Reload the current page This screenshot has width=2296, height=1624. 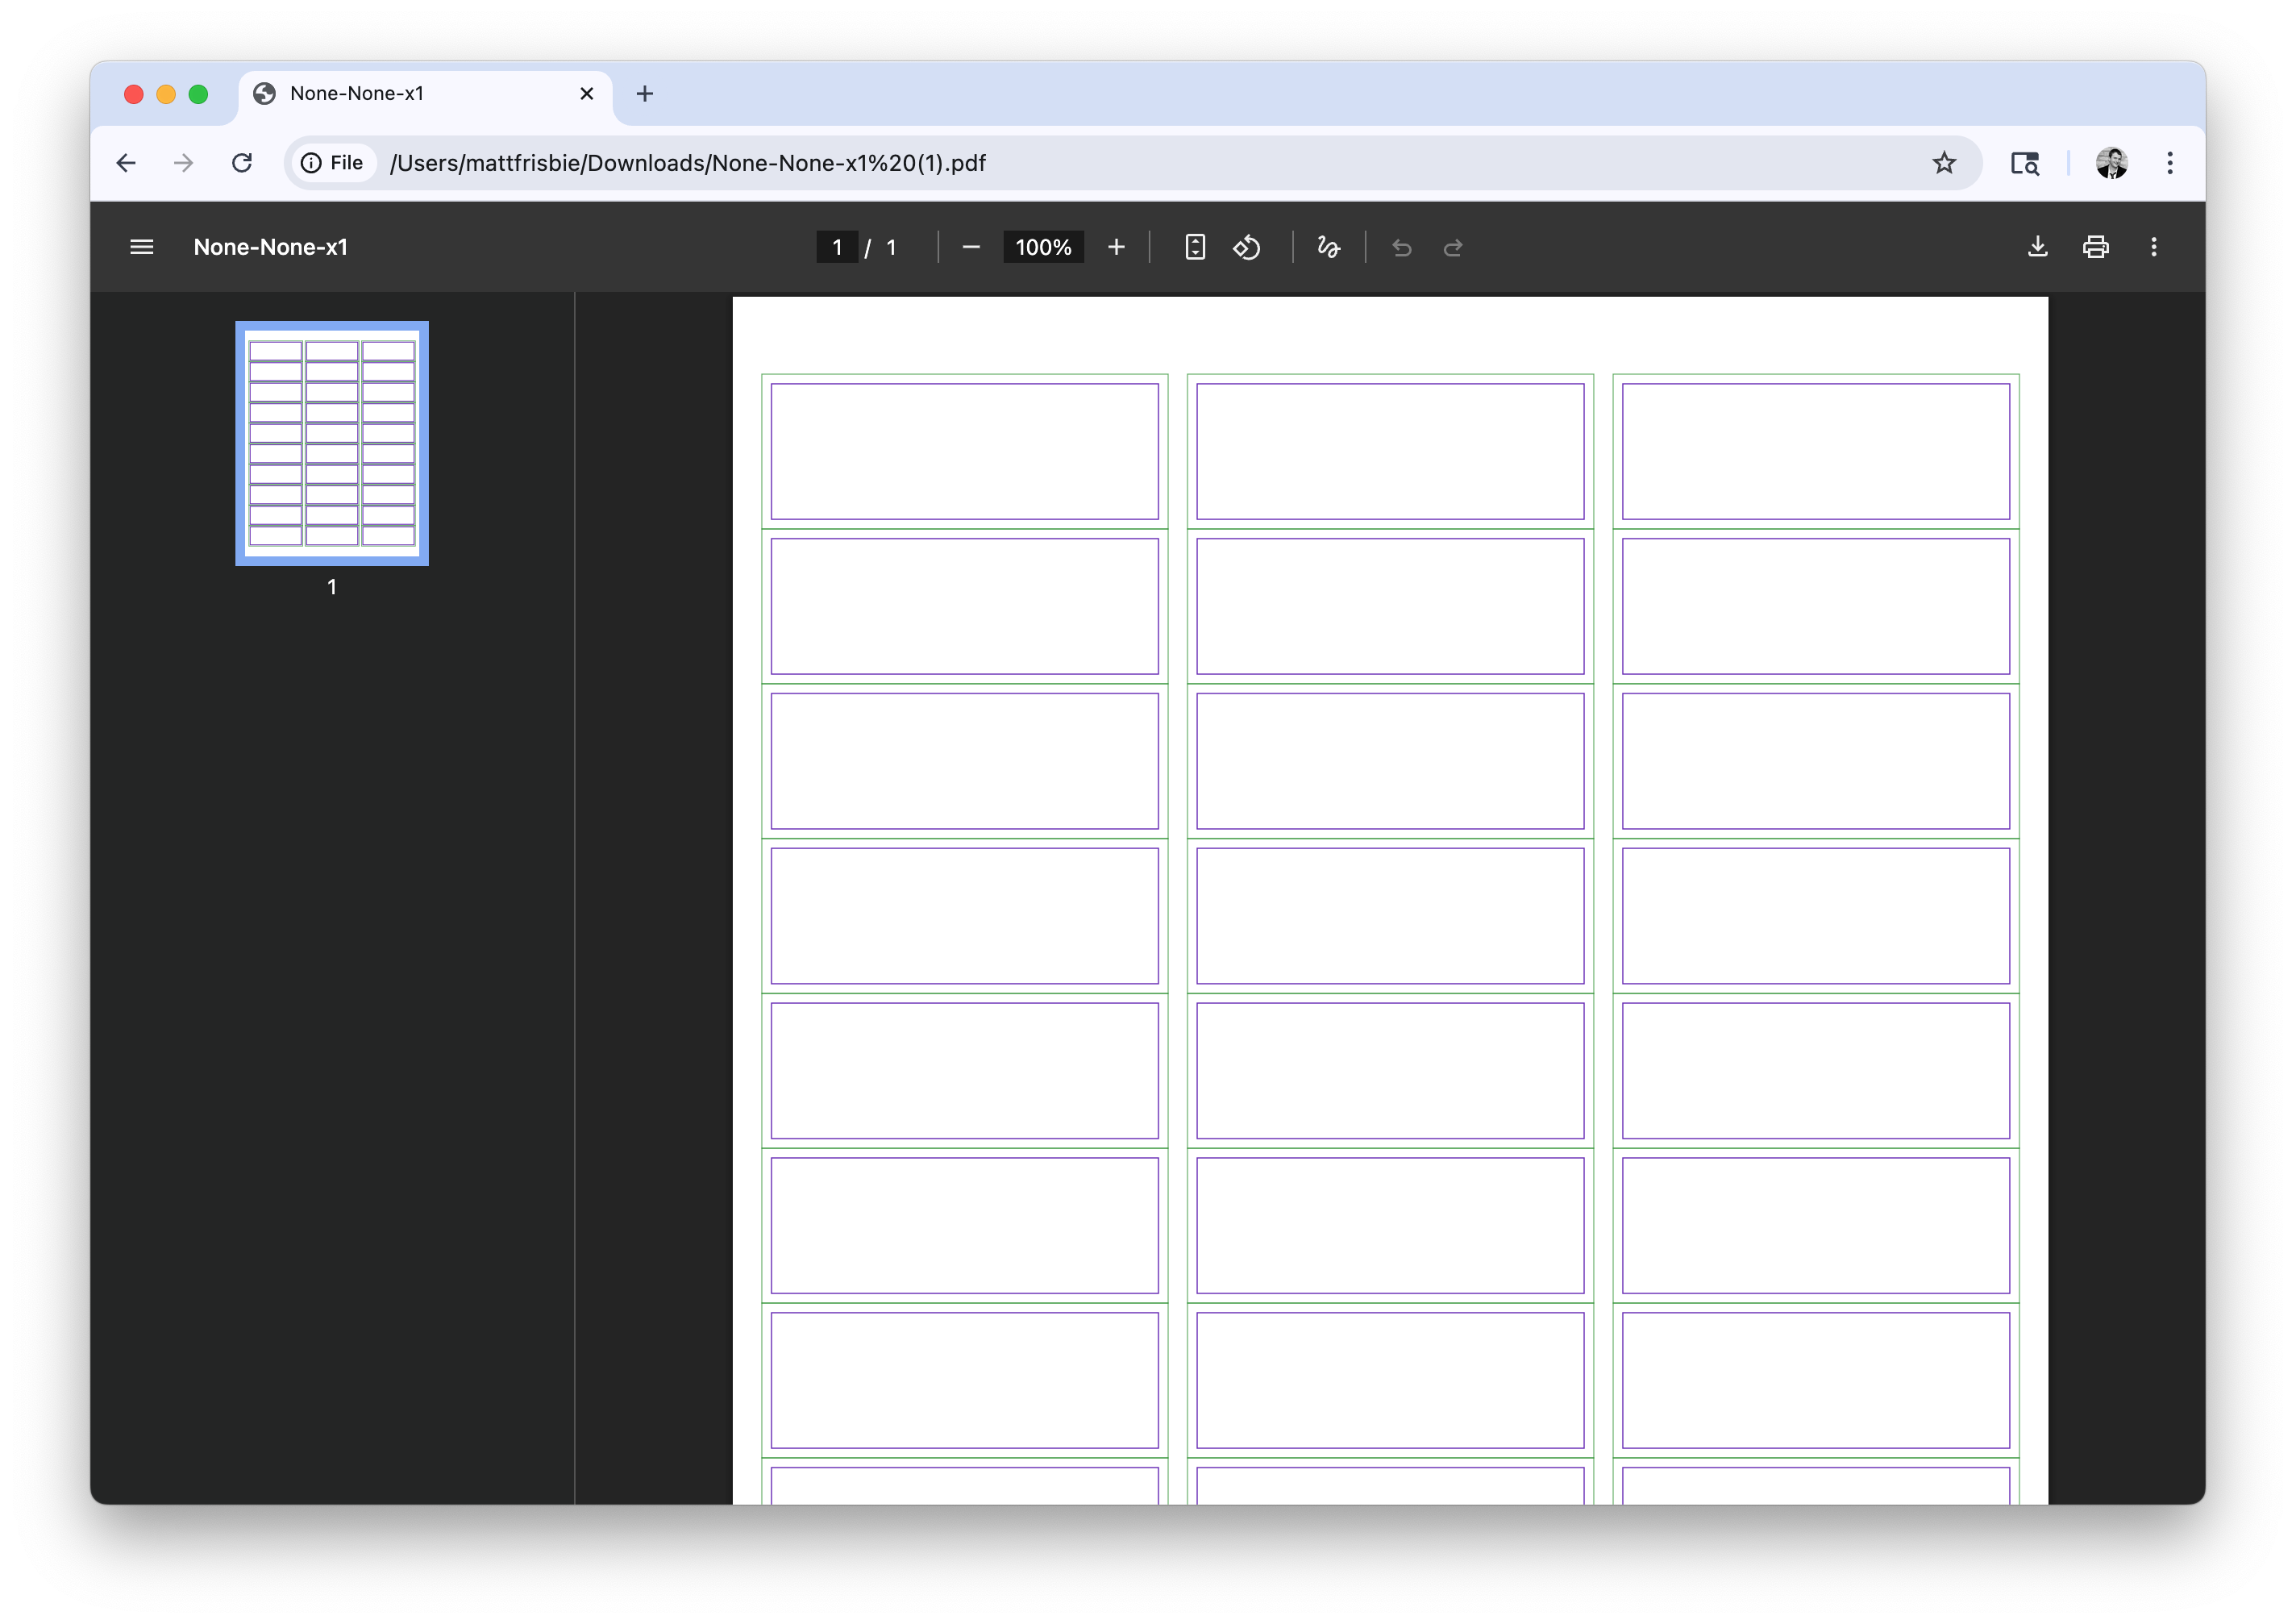242,163
